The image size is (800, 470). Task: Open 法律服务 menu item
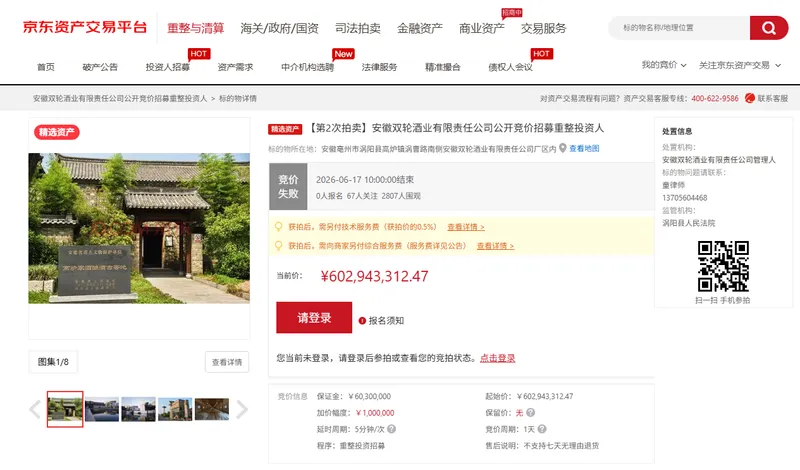pos(379,67)
